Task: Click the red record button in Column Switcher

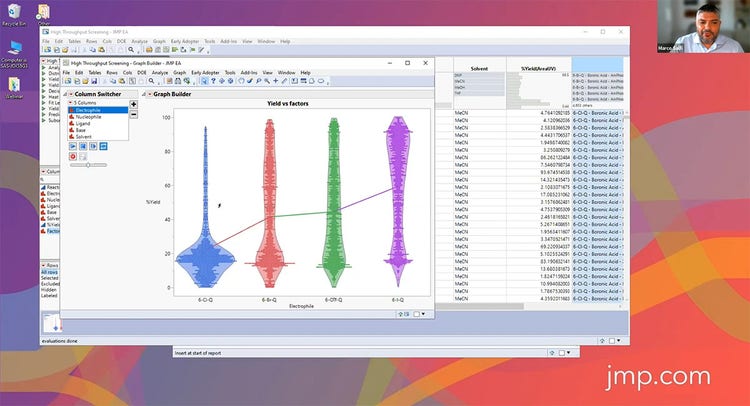Action: [73, 156]
